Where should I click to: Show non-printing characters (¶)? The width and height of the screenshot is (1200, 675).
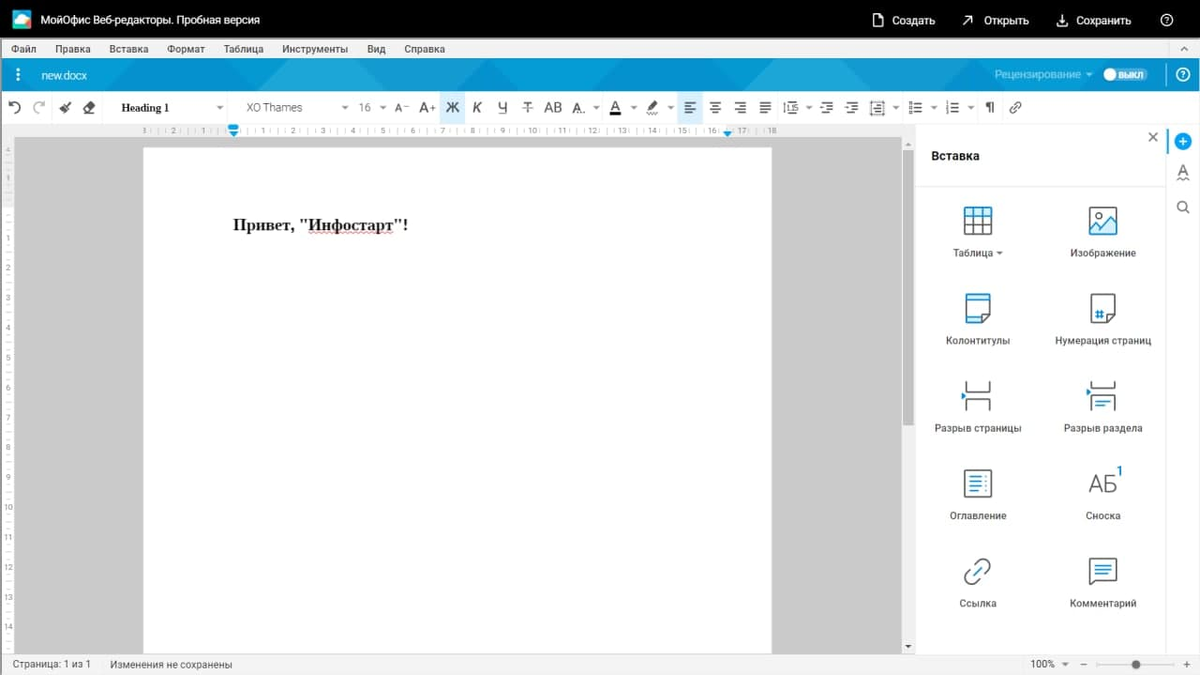(990, 107)
